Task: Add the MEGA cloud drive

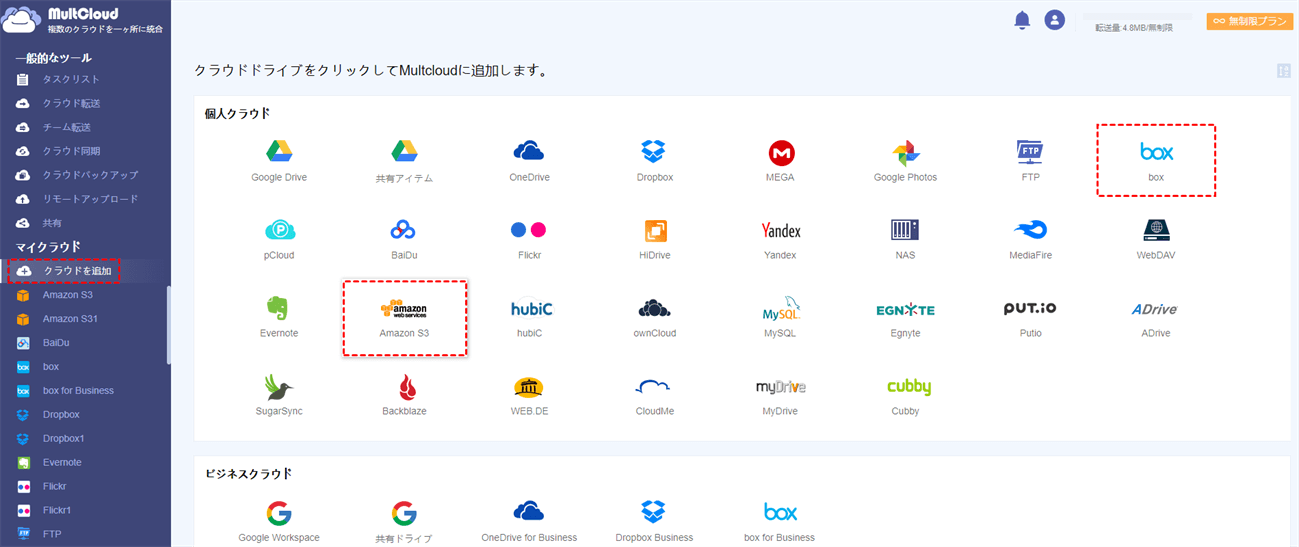Action: tap(780, 161)
